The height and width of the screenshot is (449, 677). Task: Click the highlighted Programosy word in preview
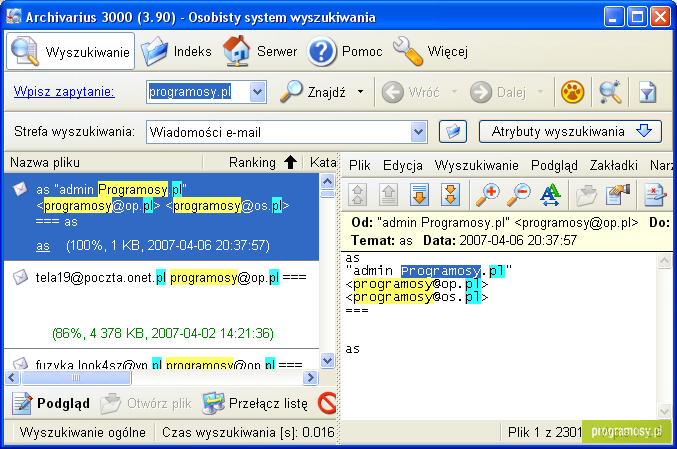tap(440, 271)
